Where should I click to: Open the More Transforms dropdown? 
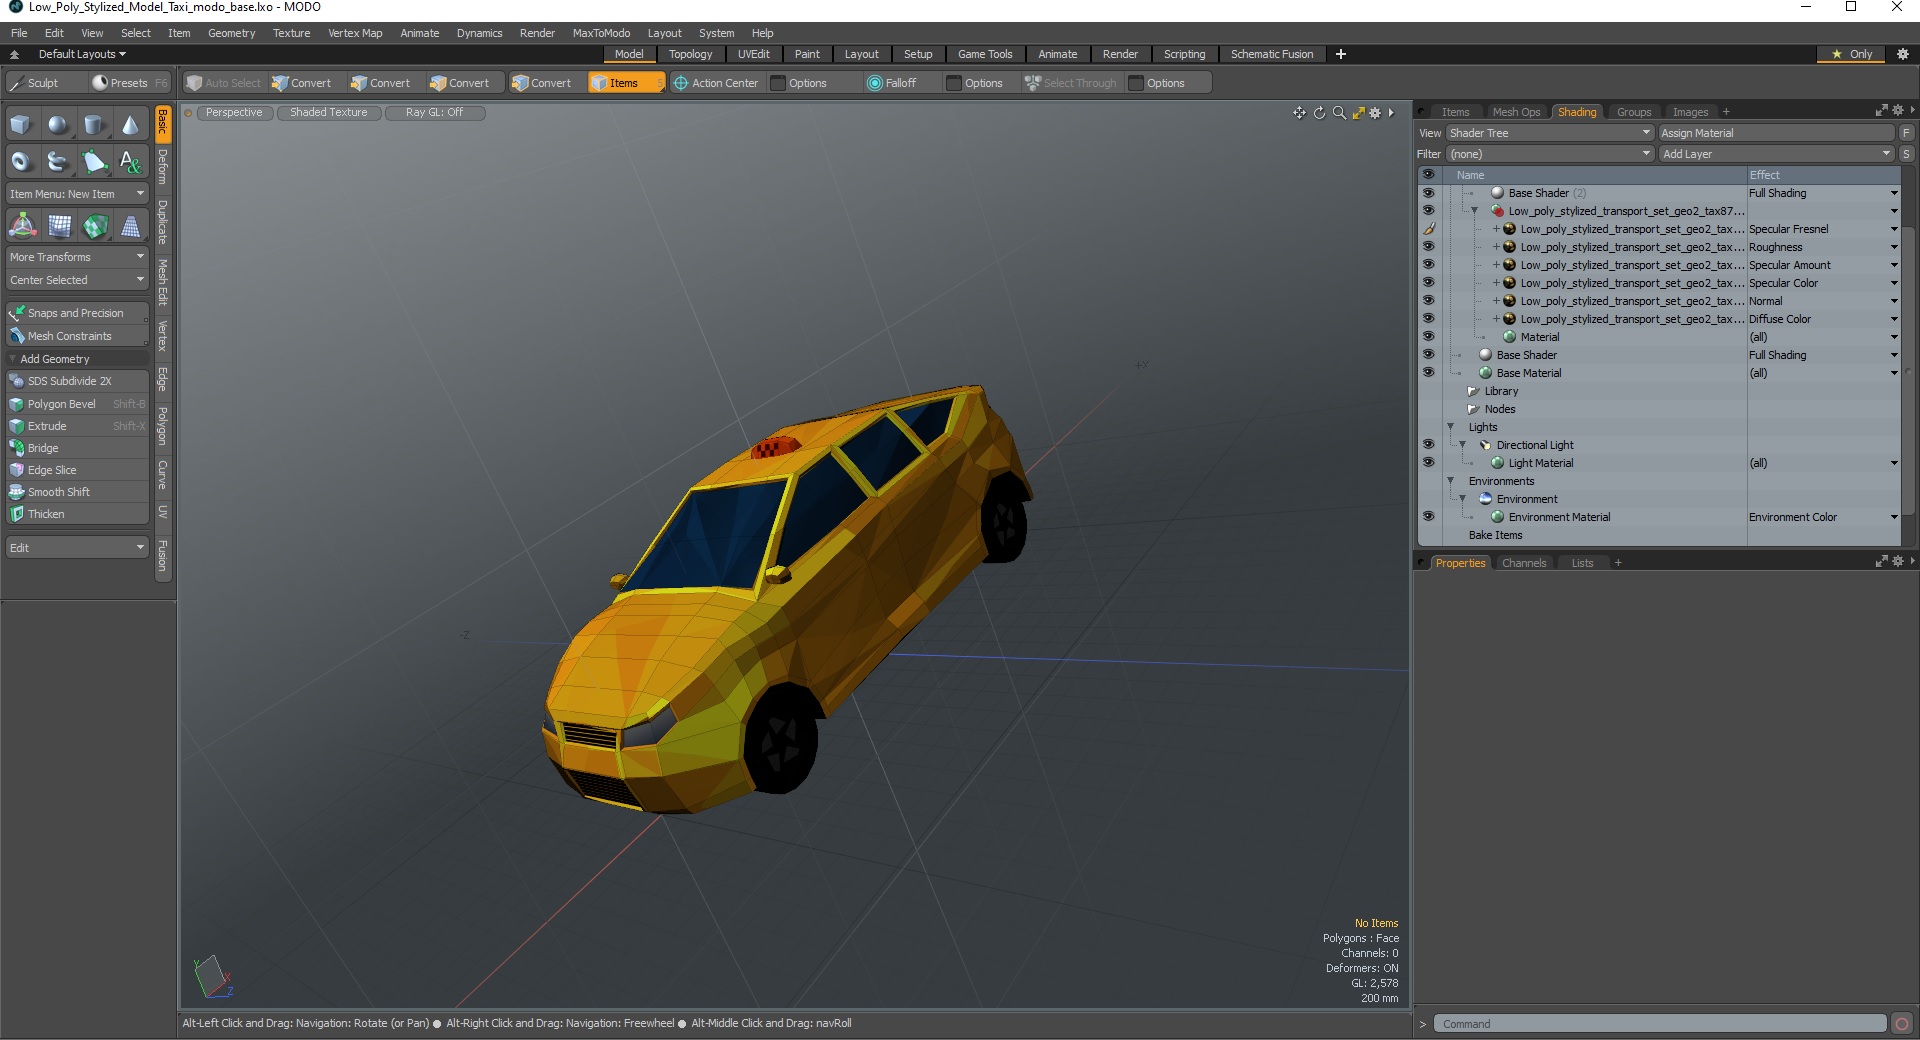coord(77,257)
